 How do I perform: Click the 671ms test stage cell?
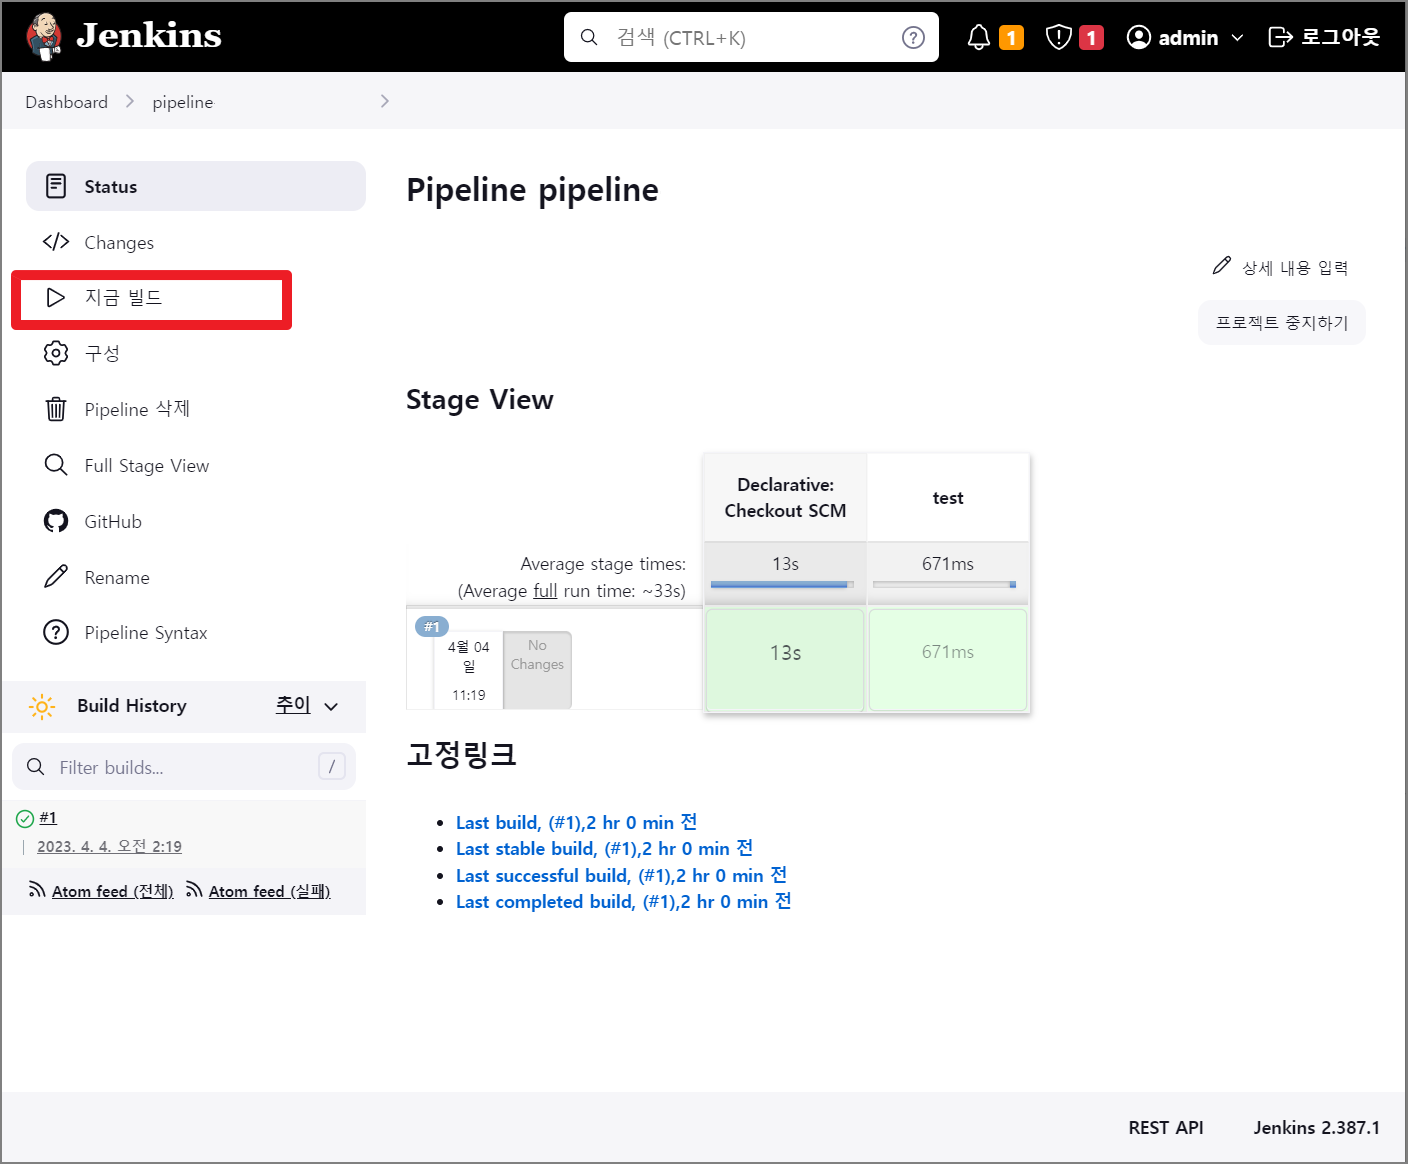[948, 660]
